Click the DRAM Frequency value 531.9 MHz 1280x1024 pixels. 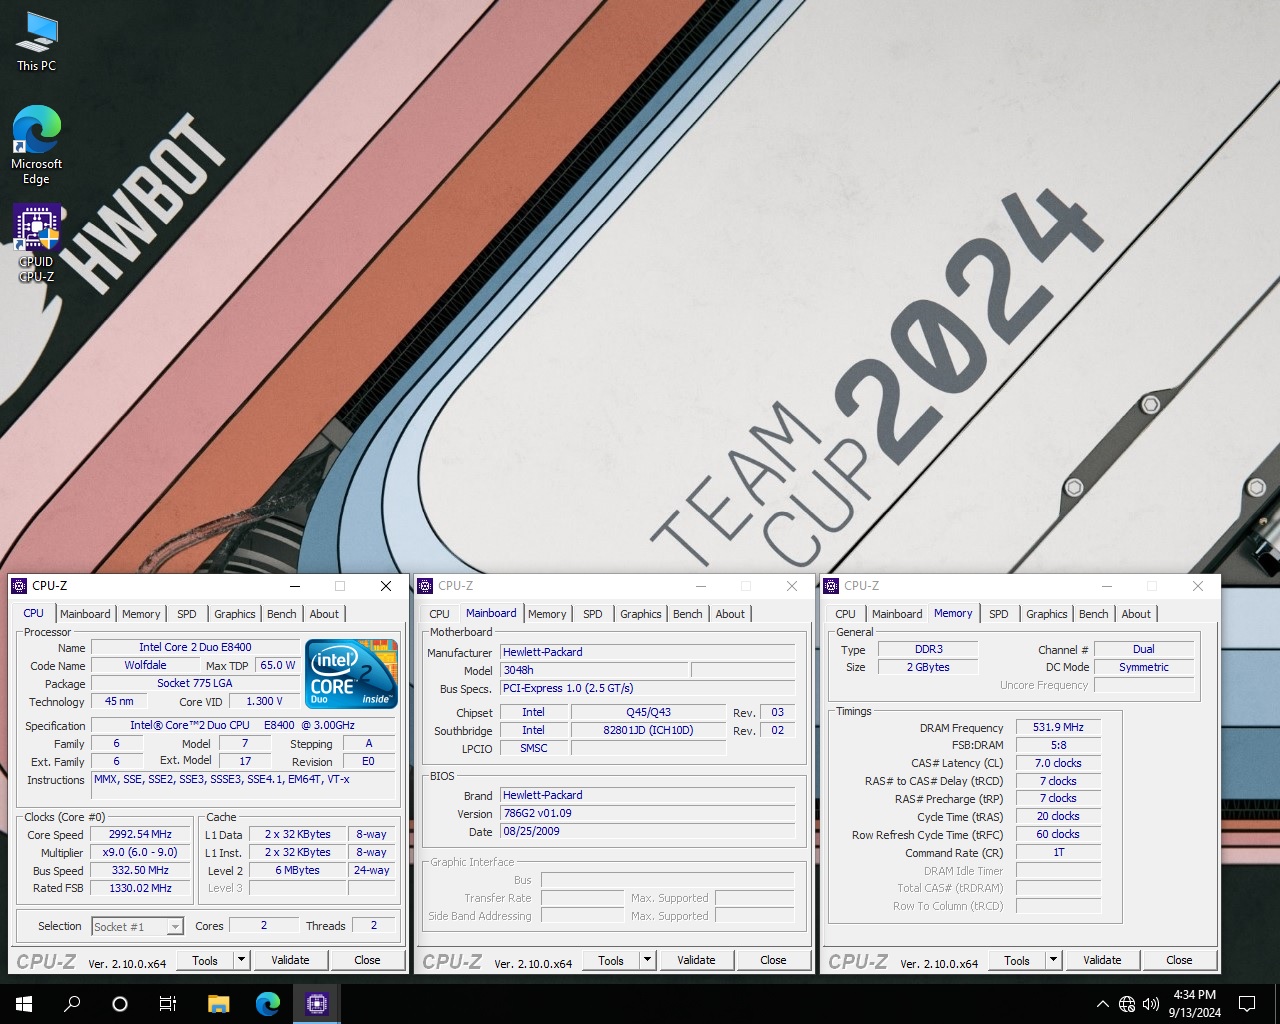tap(1058, 727)
